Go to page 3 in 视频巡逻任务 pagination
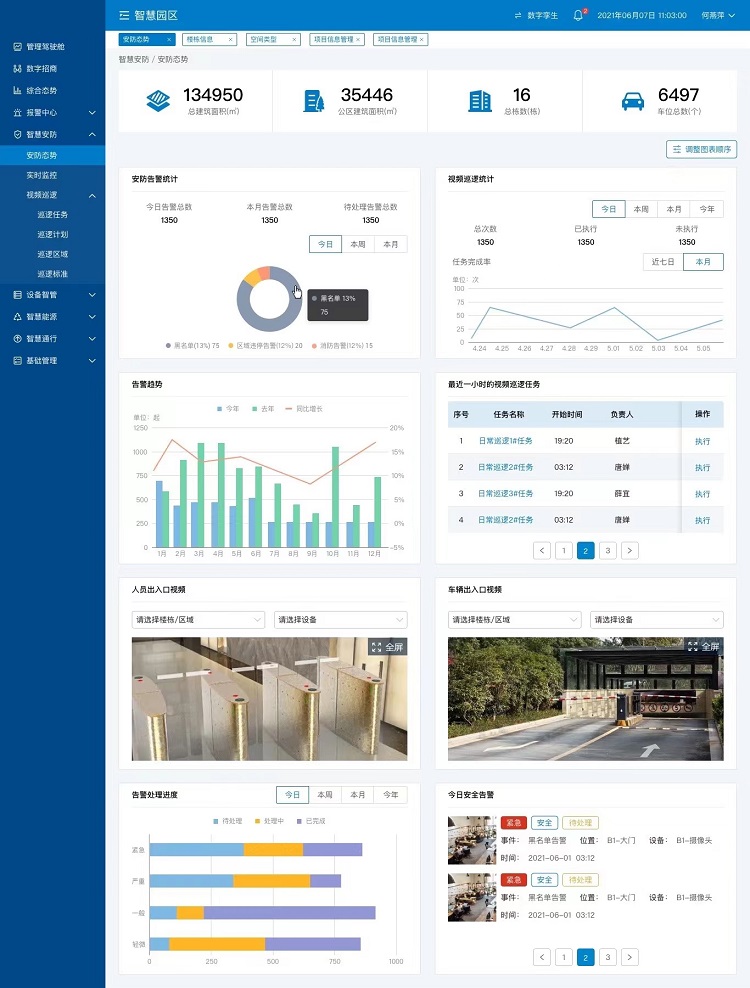The height and width of the screenshot is (988, 750). (608, 551)
